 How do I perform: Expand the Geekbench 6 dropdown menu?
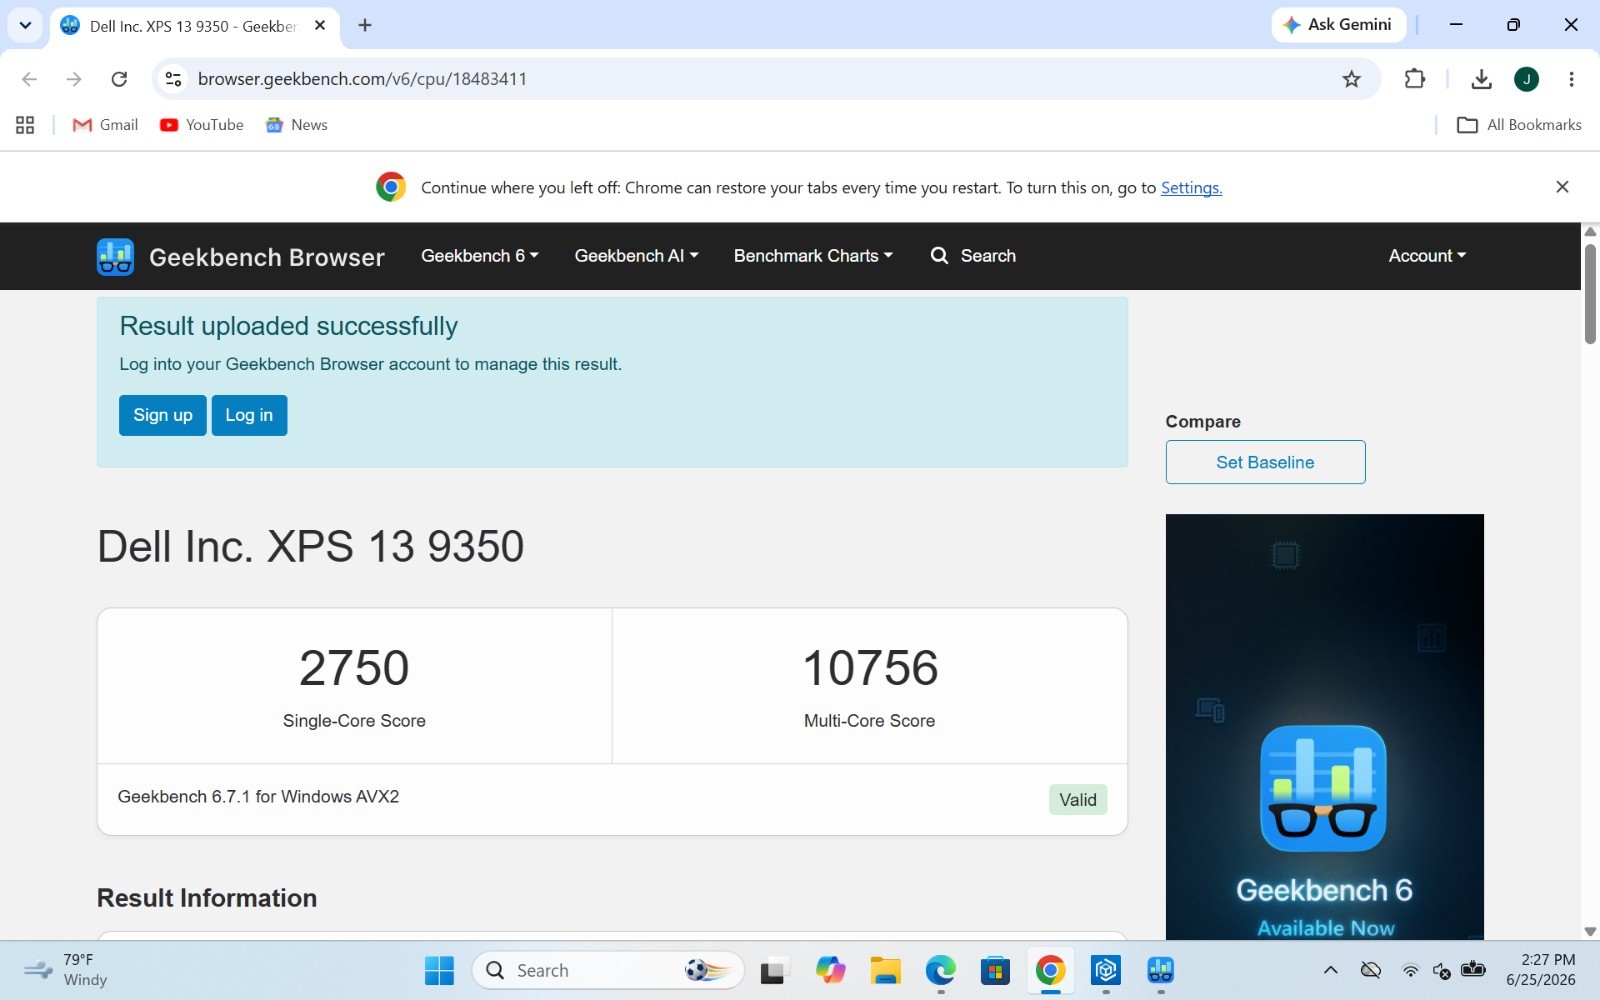tap(480, 256)
